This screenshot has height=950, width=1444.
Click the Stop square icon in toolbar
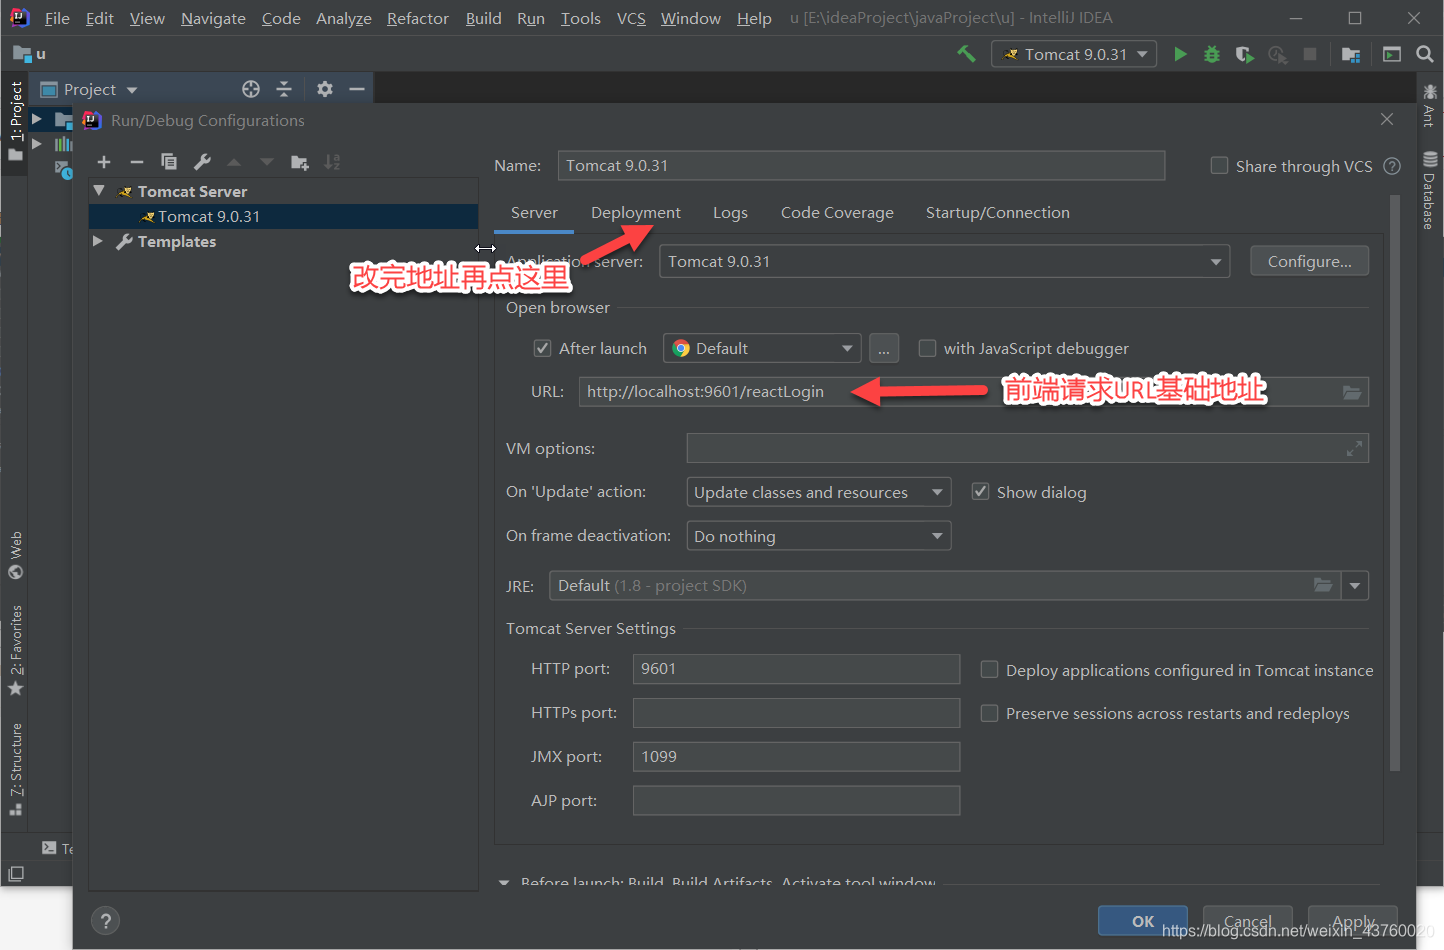[1310, 54]
